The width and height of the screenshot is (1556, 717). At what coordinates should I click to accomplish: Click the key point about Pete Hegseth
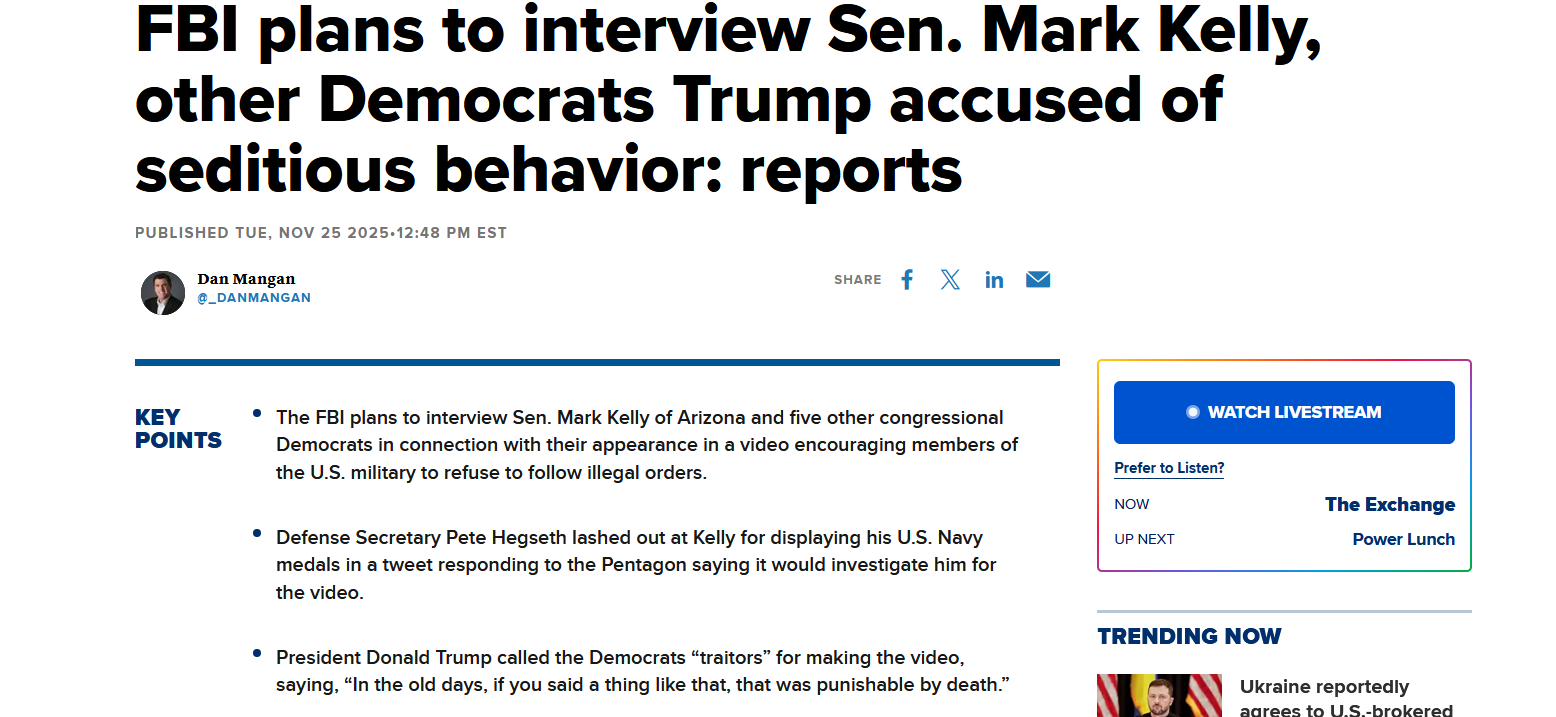(636, 565)
